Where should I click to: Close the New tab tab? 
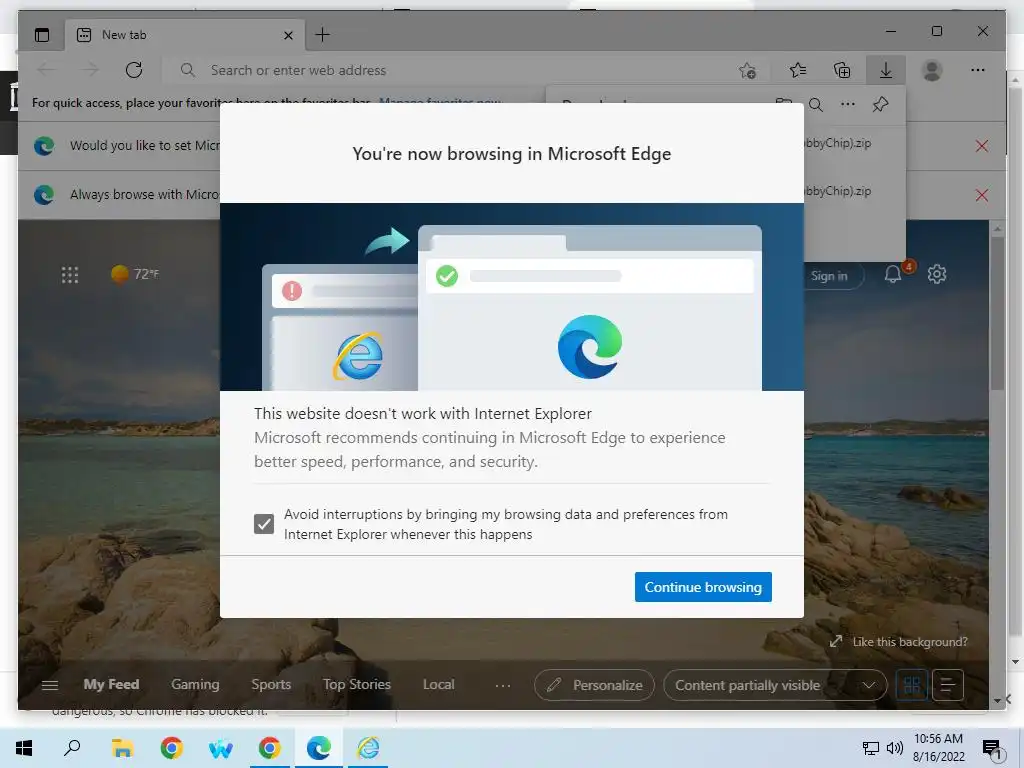click(x=288, y=35)
